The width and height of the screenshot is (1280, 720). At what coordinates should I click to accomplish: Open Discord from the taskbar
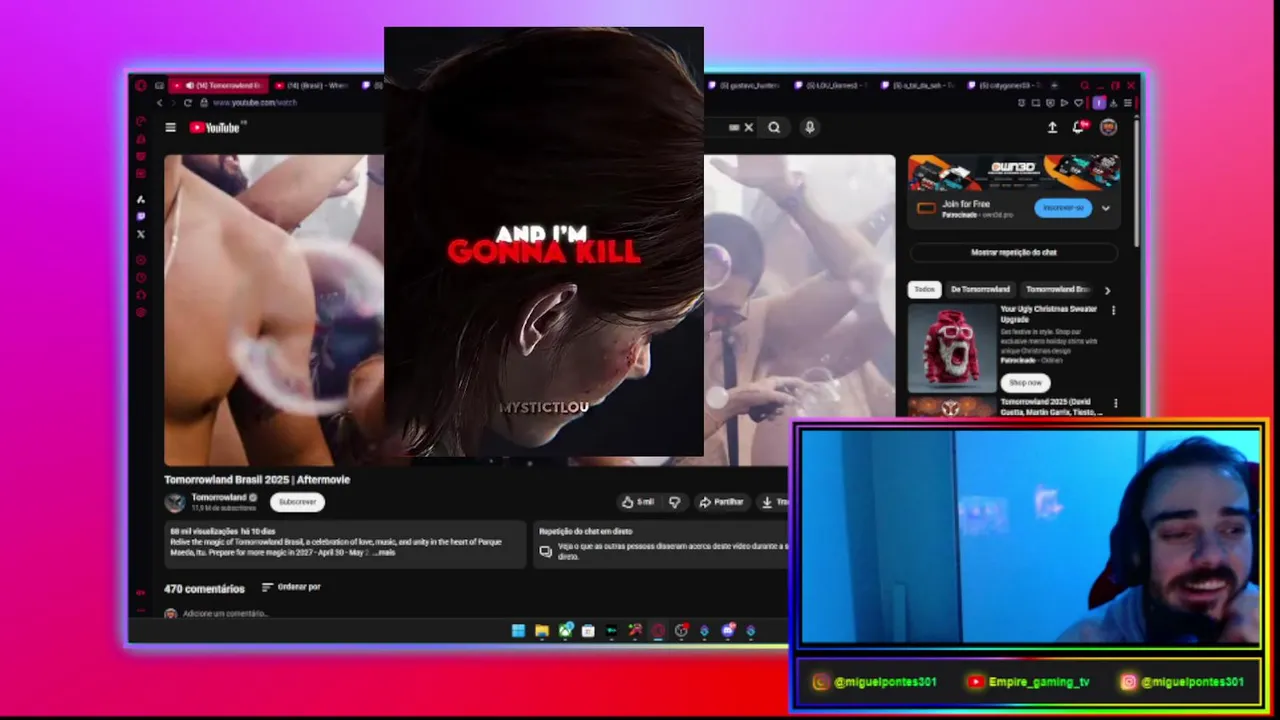click(728, 631)
